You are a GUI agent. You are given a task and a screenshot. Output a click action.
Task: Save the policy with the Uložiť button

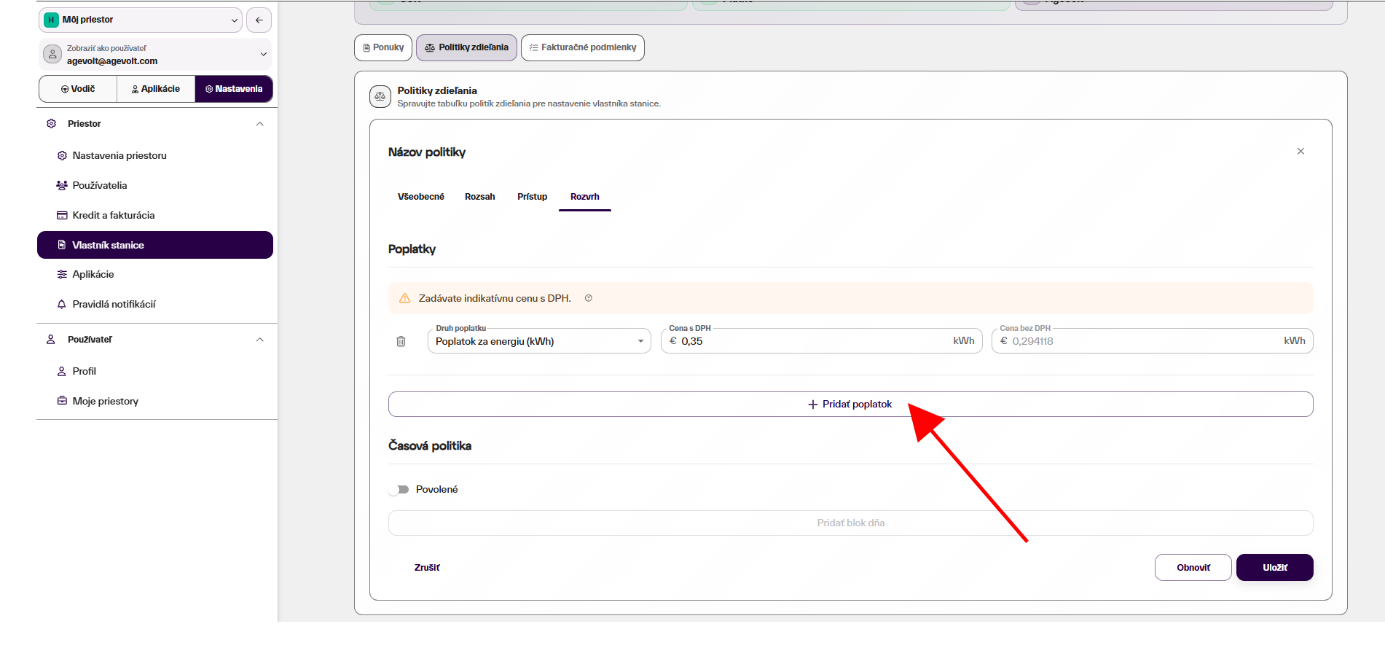pos(1274,567)
